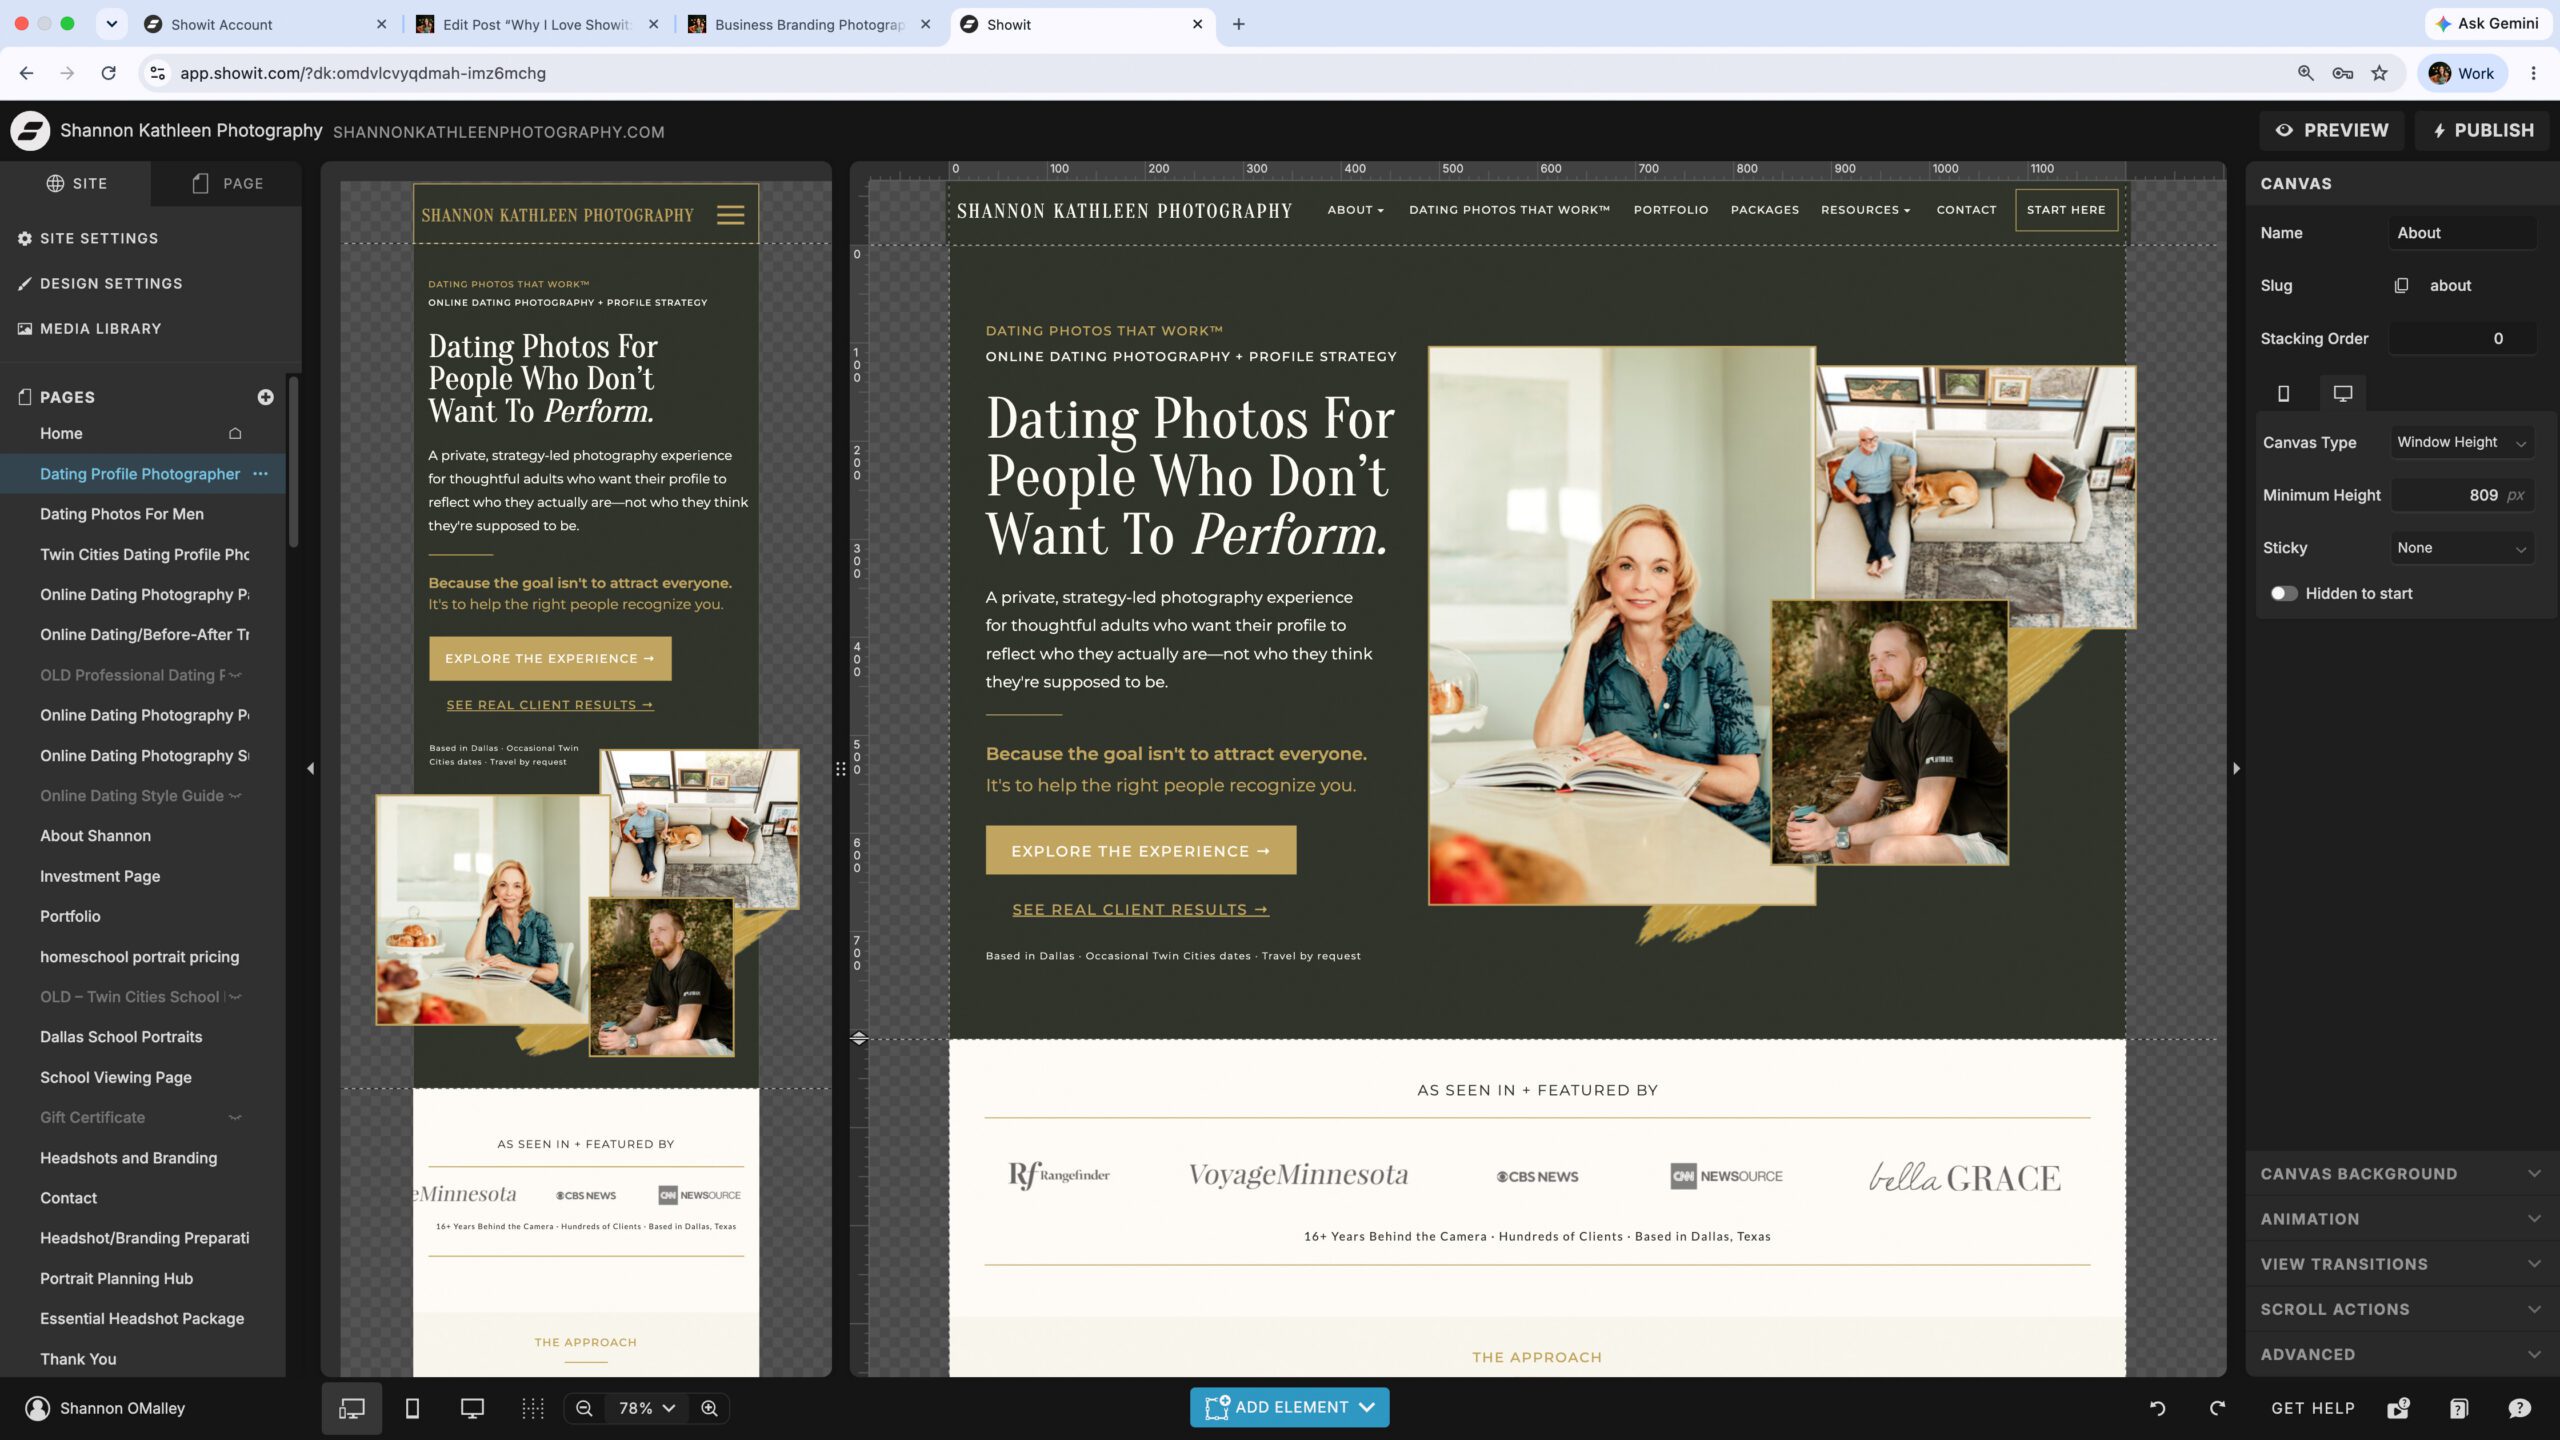The width and height of the screenshot is (2560, 1440).
Task: Click the pages list scrollbar
Action: [293, 462]
